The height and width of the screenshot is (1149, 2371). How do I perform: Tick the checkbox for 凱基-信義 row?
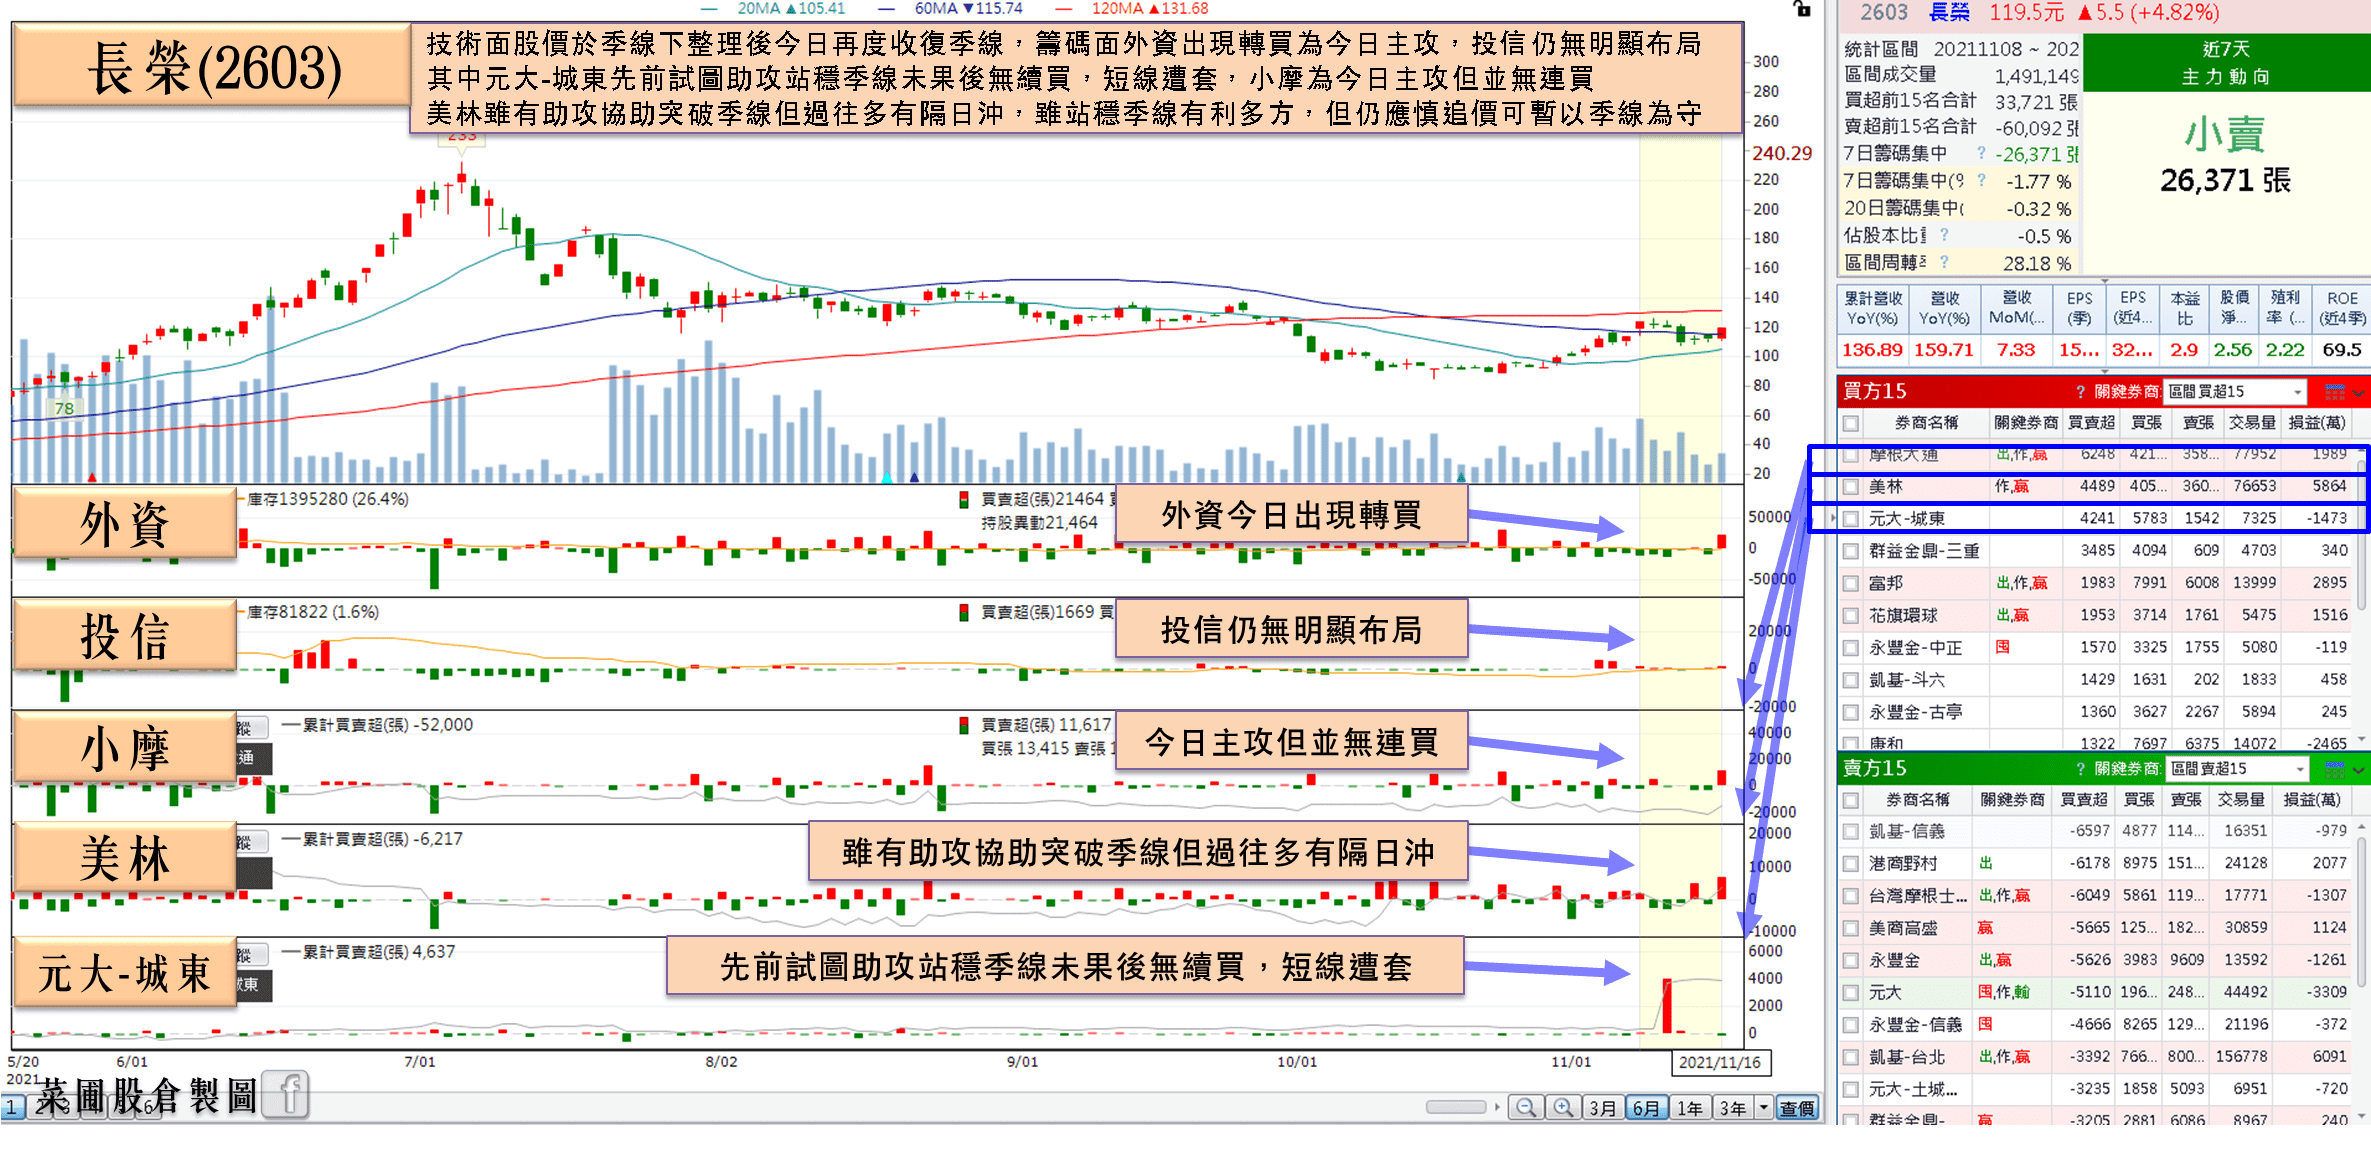(1851, 831)
